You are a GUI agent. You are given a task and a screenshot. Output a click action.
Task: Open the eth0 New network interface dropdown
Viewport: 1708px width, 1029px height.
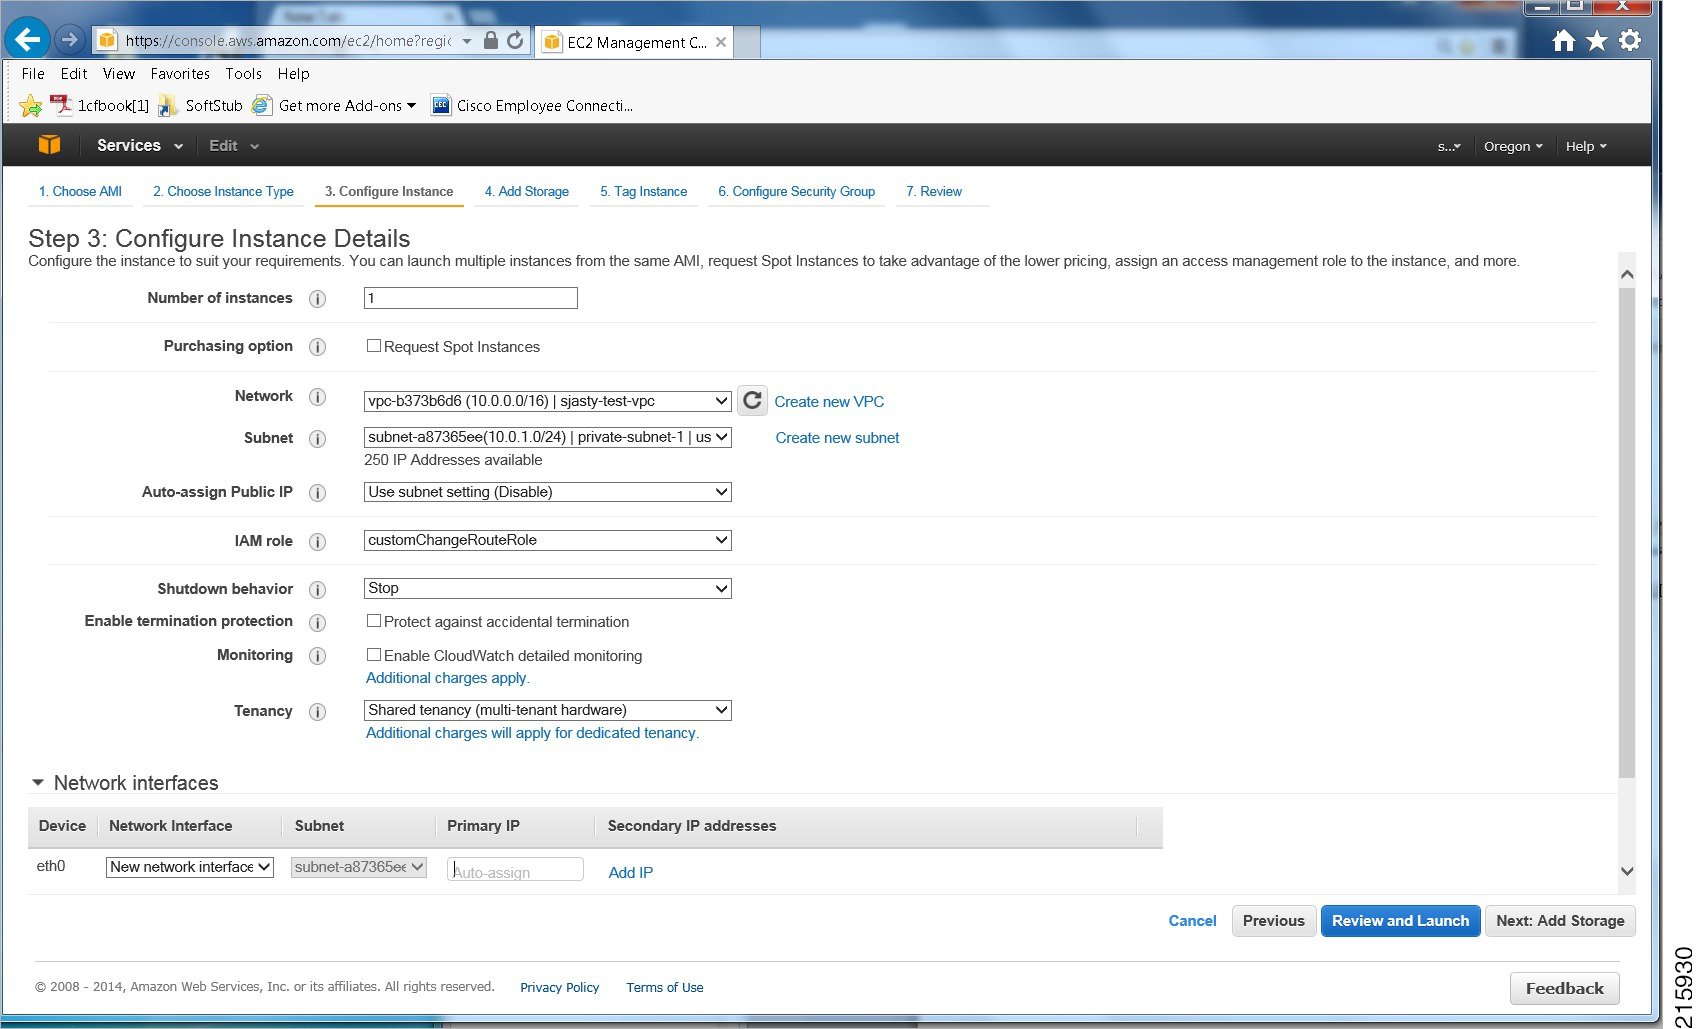190,867
